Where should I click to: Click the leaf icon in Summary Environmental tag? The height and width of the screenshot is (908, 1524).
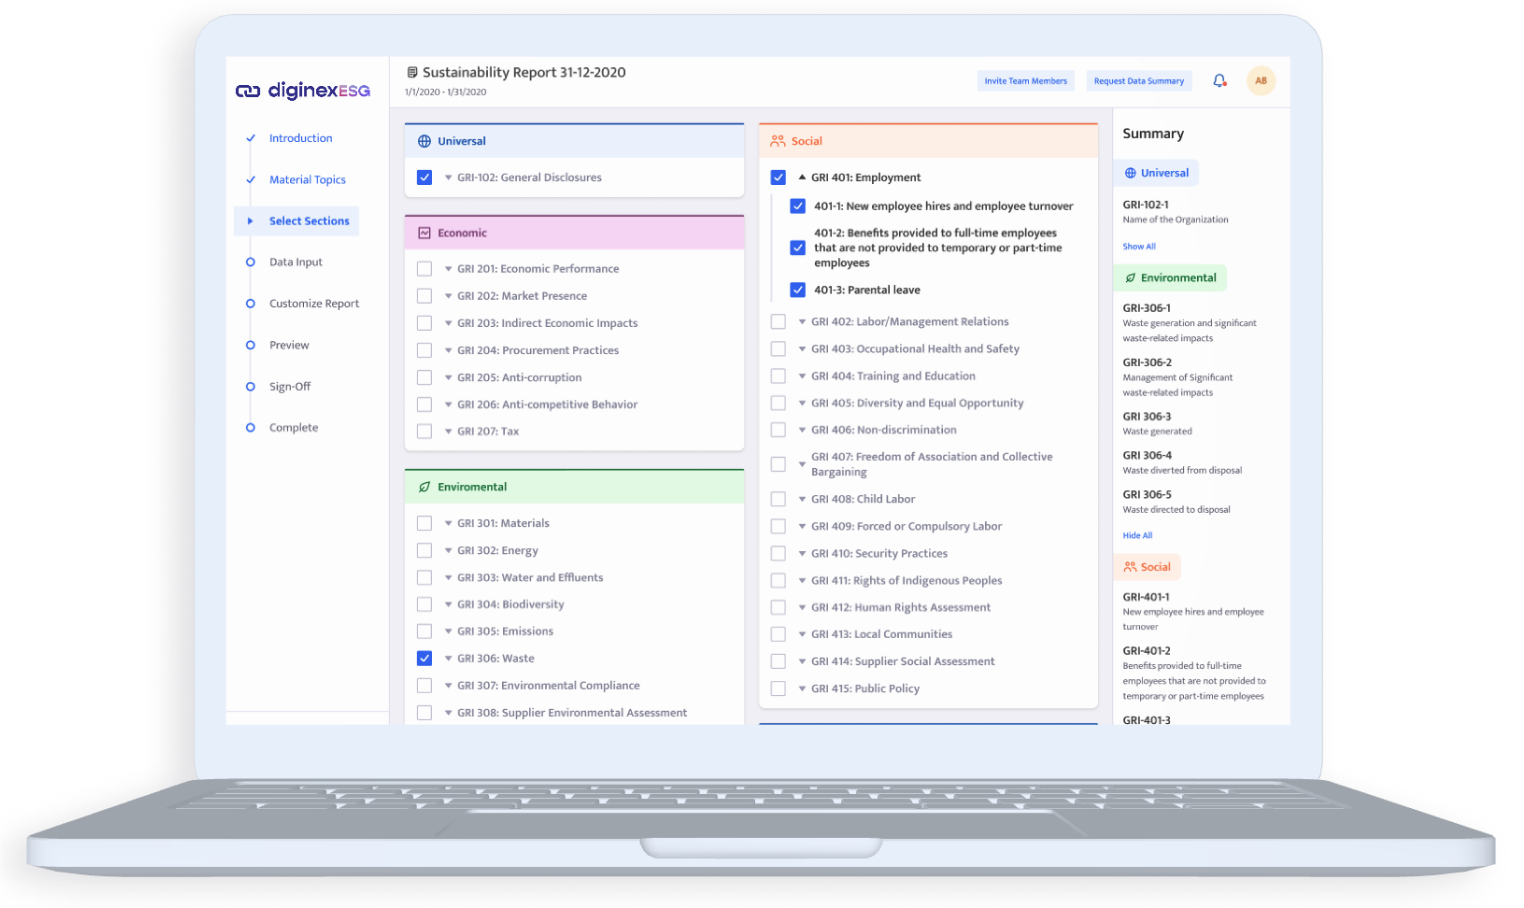[1130, 278]
